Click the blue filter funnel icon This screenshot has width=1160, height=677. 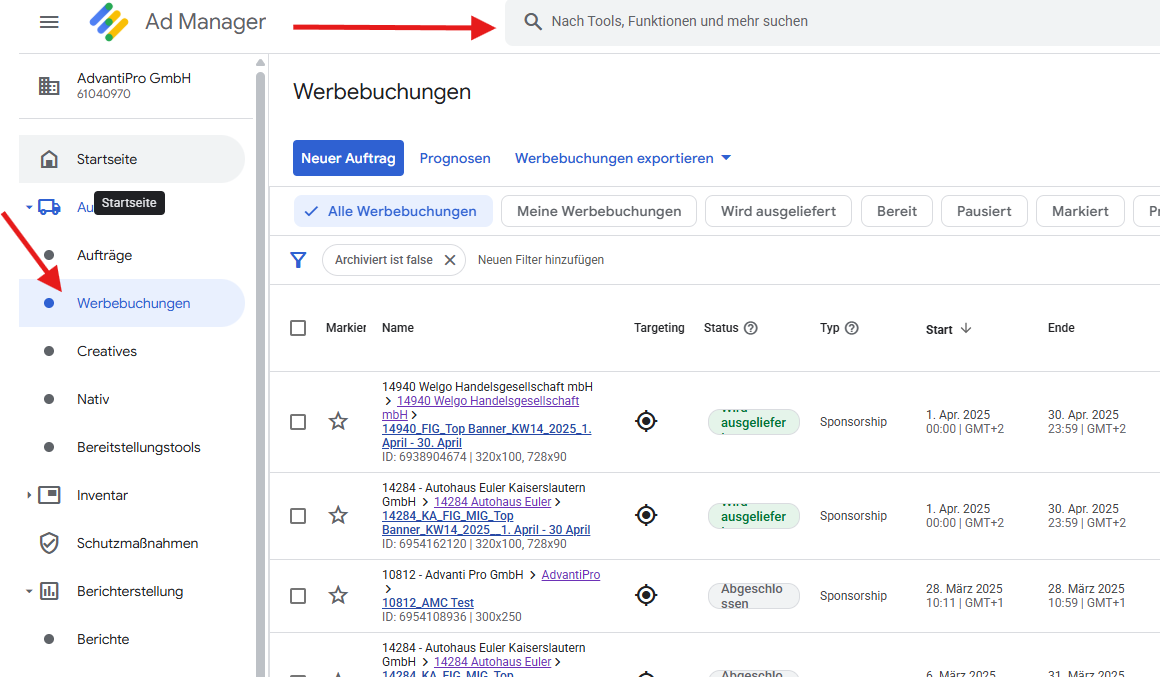click(298, 260)
